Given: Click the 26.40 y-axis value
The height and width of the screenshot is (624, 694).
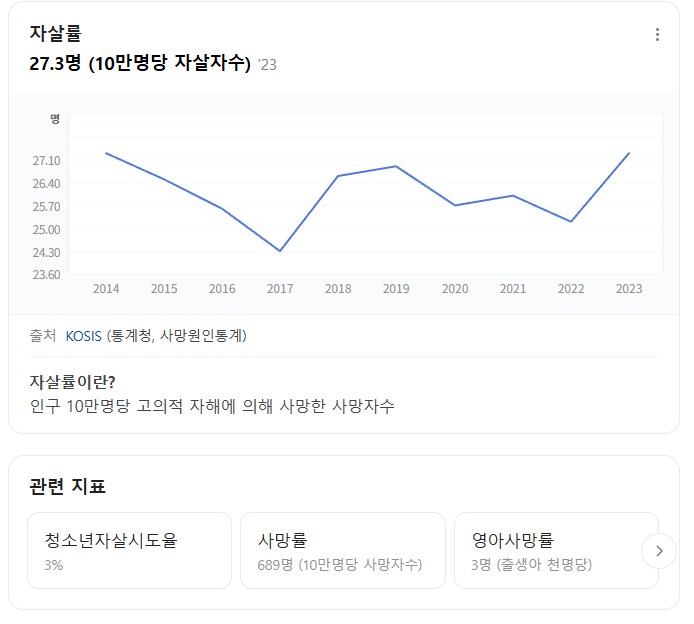Looking at the screenshot, I should coord(46,184).
